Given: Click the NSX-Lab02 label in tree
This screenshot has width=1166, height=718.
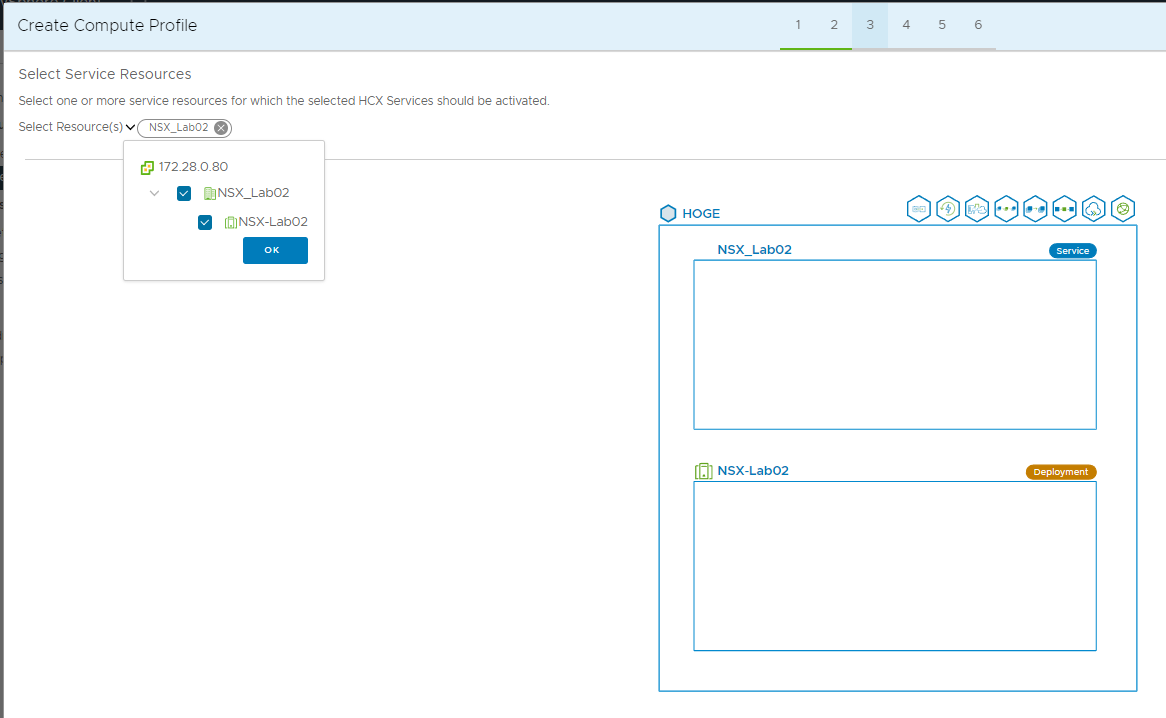Looking at the screenshot, I should [x=273, y=221].
